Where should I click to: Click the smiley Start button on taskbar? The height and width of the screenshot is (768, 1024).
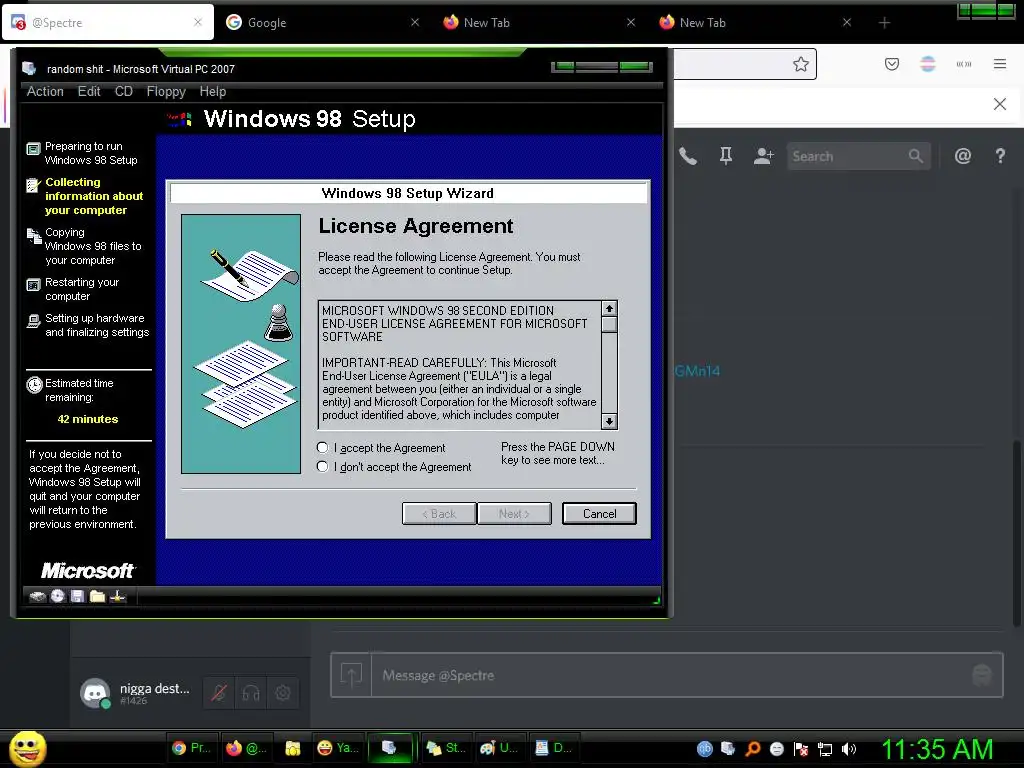coord(27,748)
